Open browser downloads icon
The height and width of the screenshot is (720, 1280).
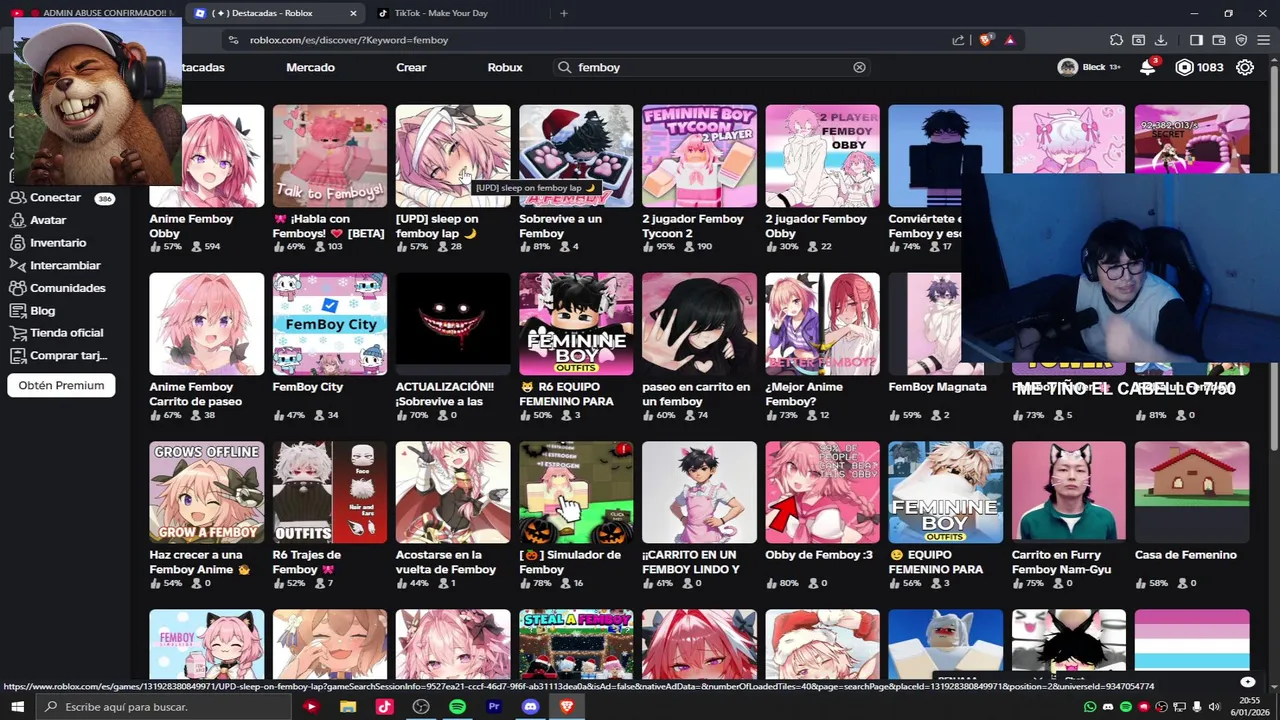click(x=1161, y=40)
